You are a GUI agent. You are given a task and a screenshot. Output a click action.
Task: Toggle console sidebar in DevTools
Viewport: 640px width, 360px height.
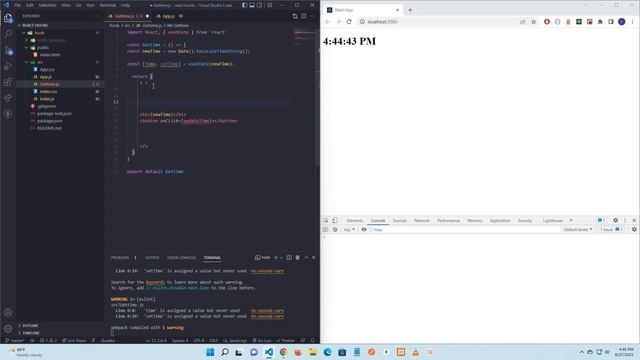pyautogui.click(x=326, y=230)
